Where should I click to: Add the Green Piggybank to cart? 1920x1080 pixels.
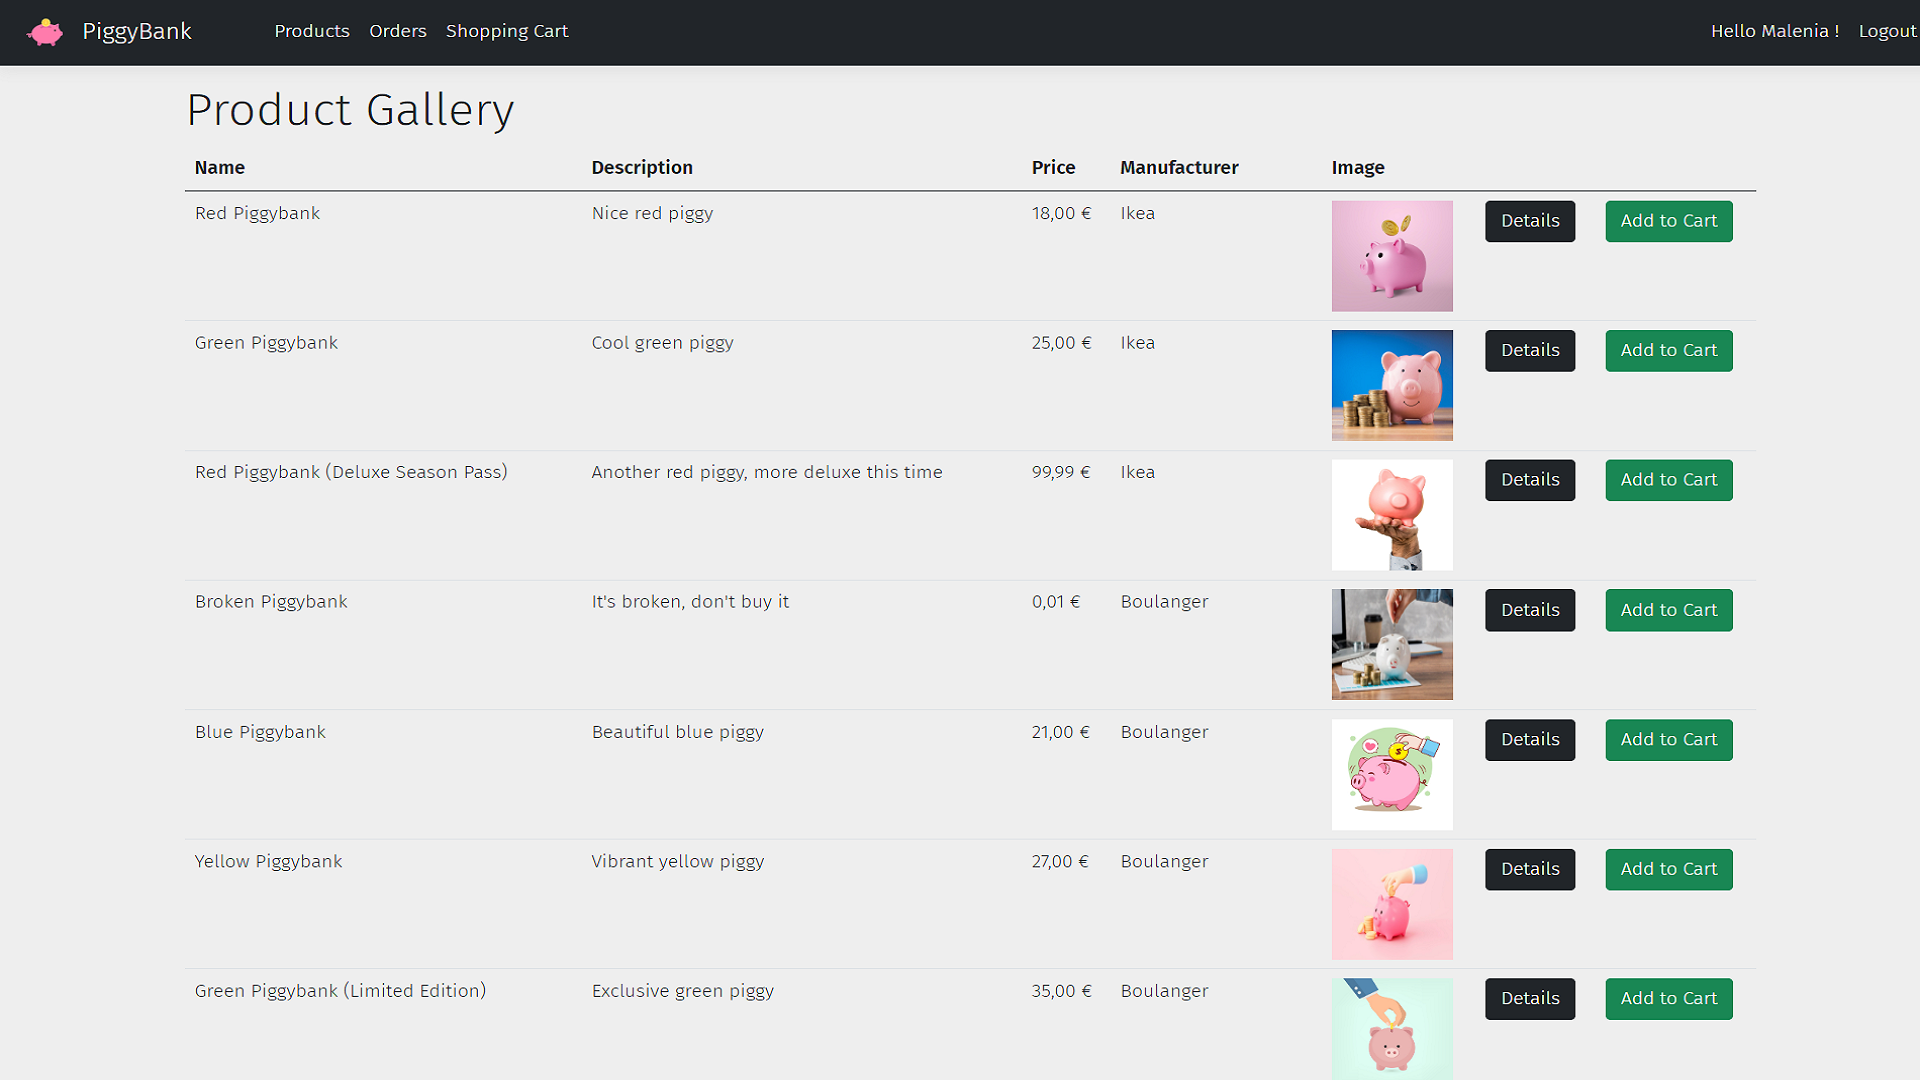point(1668,351)
